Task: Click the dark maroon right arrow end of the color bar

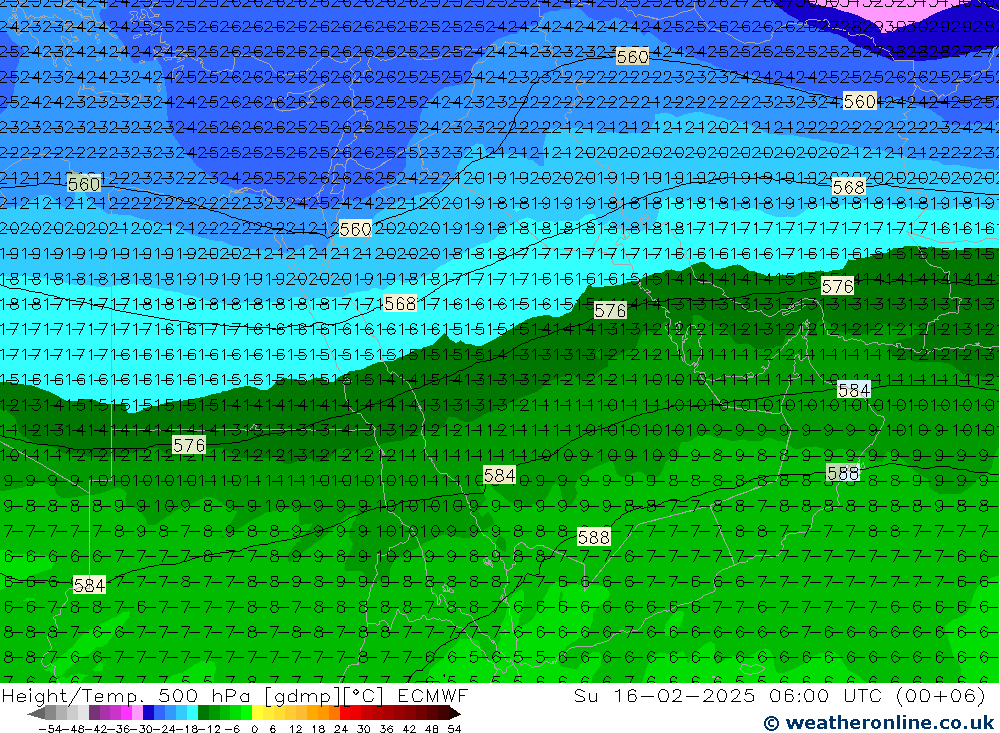Action: [455, 713]
